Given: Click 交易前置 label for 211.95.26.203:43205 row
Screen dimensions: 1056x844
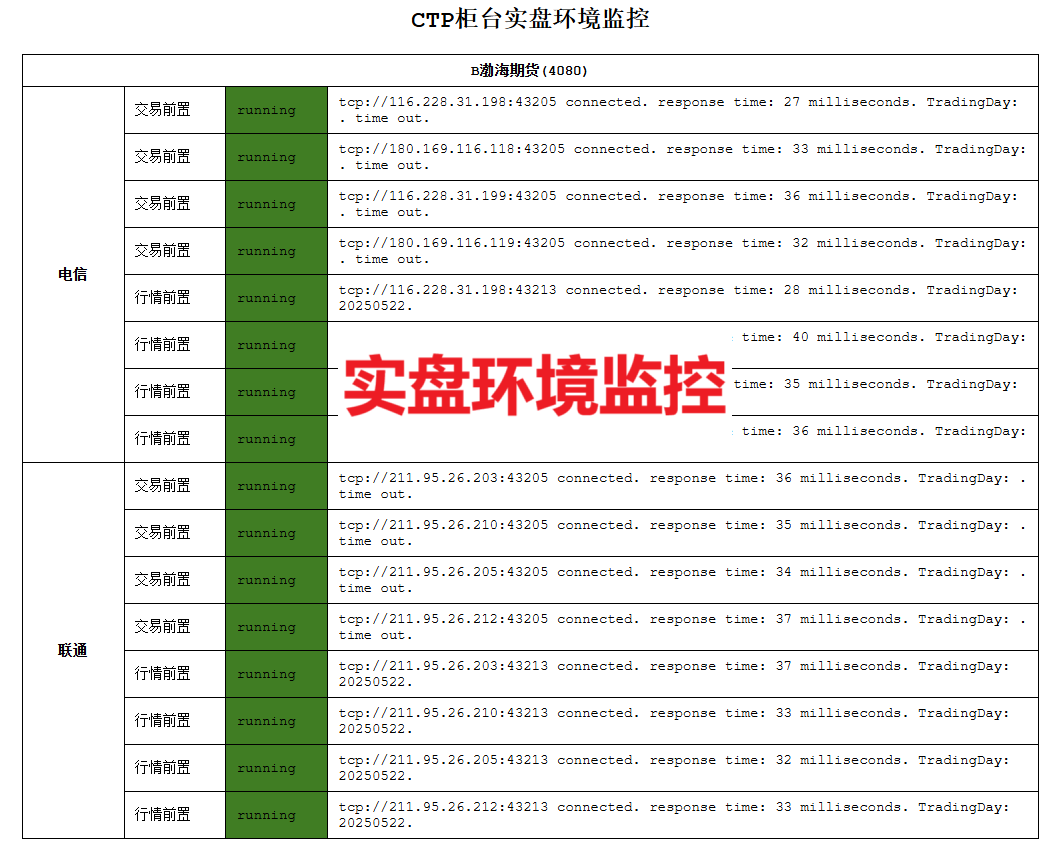Looking at the screenshot, I should pos(163,486).
